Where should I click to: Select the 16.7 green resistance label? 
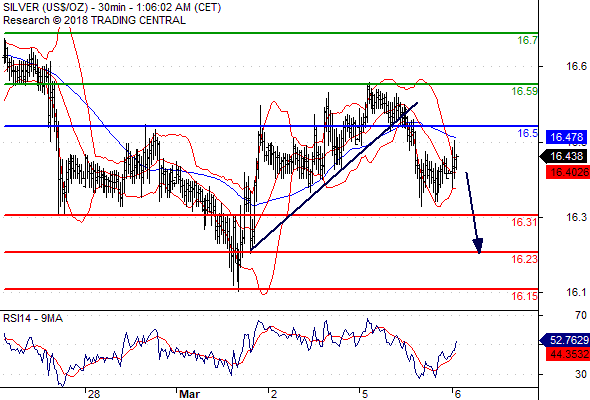pyautogui.click(x=527, y=40)
